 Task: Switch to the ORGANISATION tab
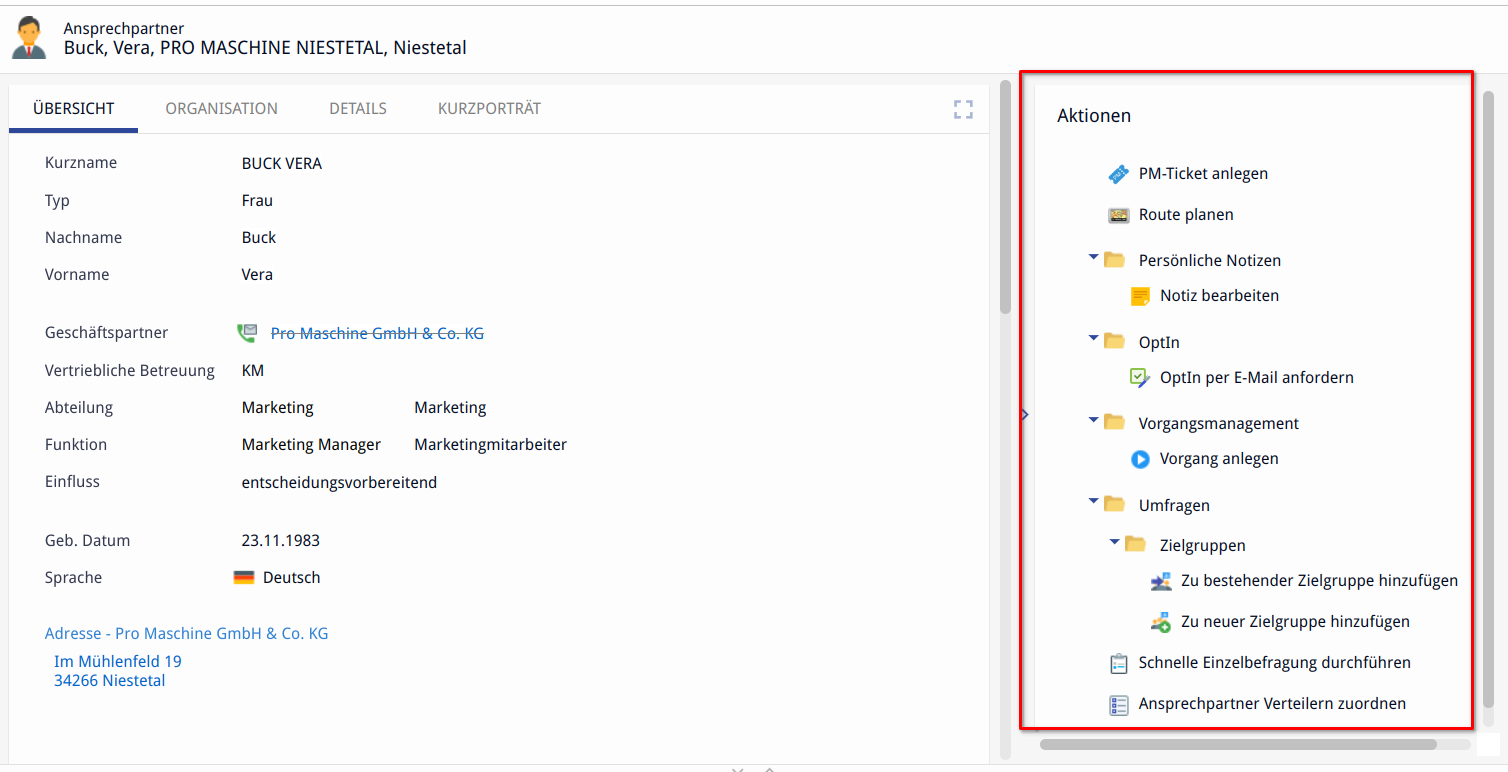[x=221, y=108]
